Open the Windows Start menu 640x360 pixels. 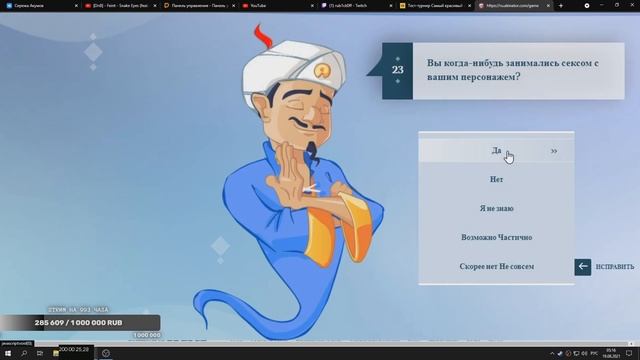[8, 353]
